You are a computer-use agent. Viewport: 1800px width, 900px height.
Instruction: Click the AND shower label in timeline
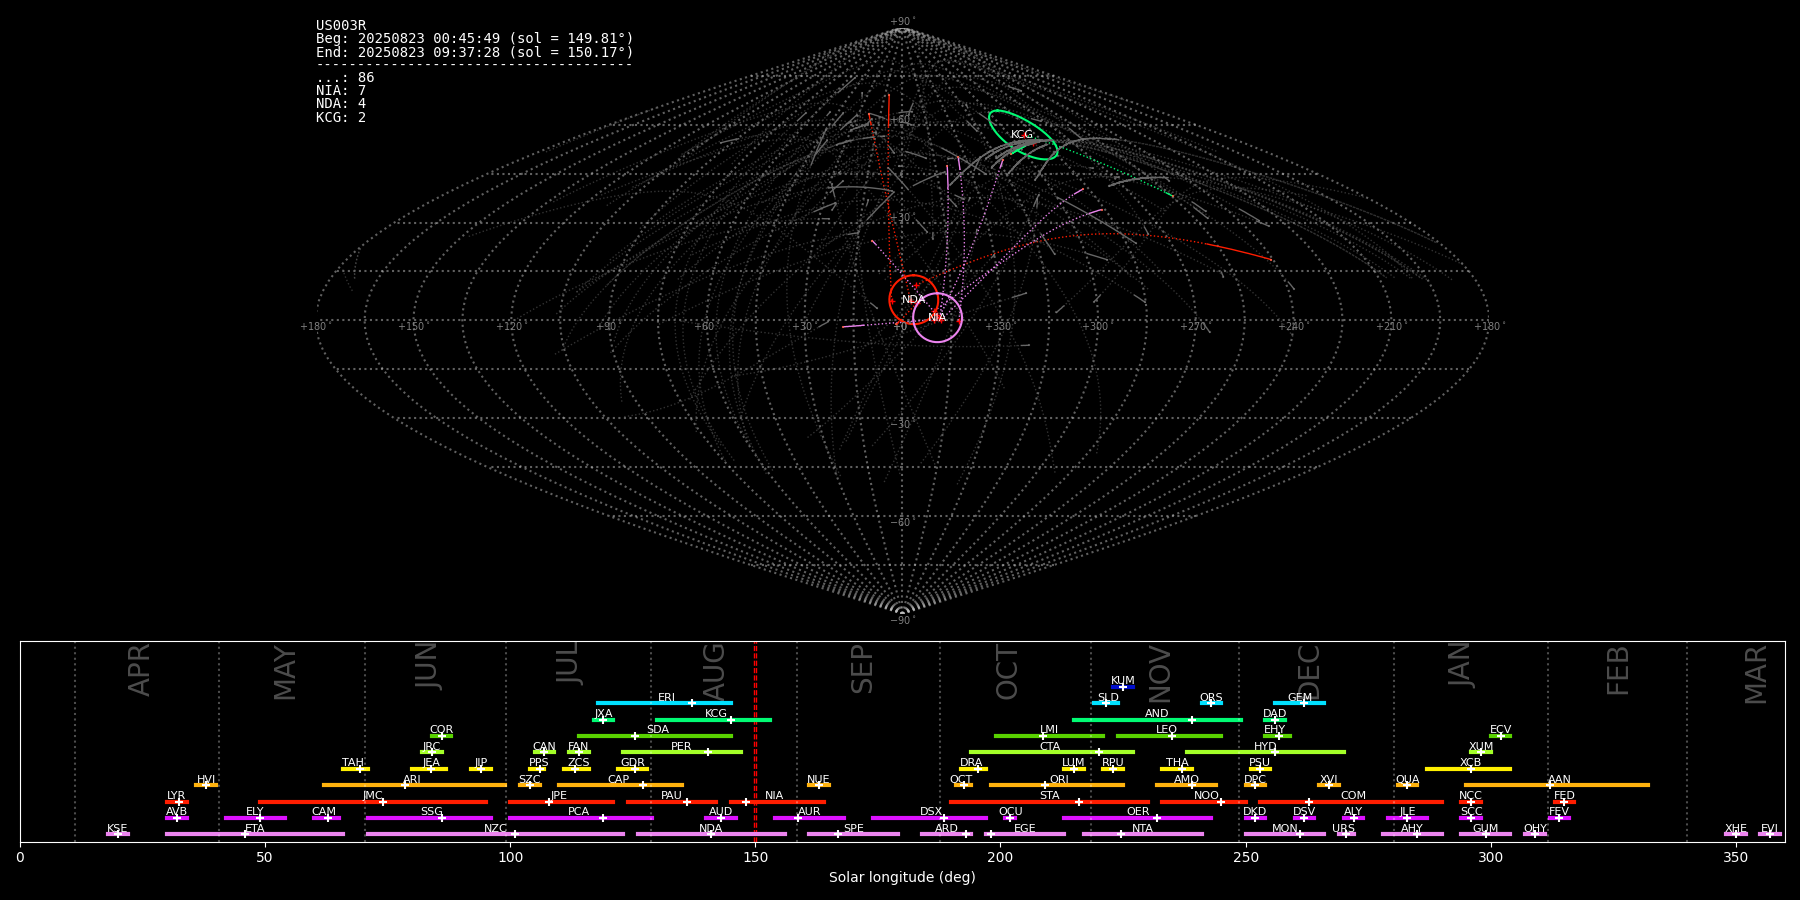click(x=1156, y=714)
